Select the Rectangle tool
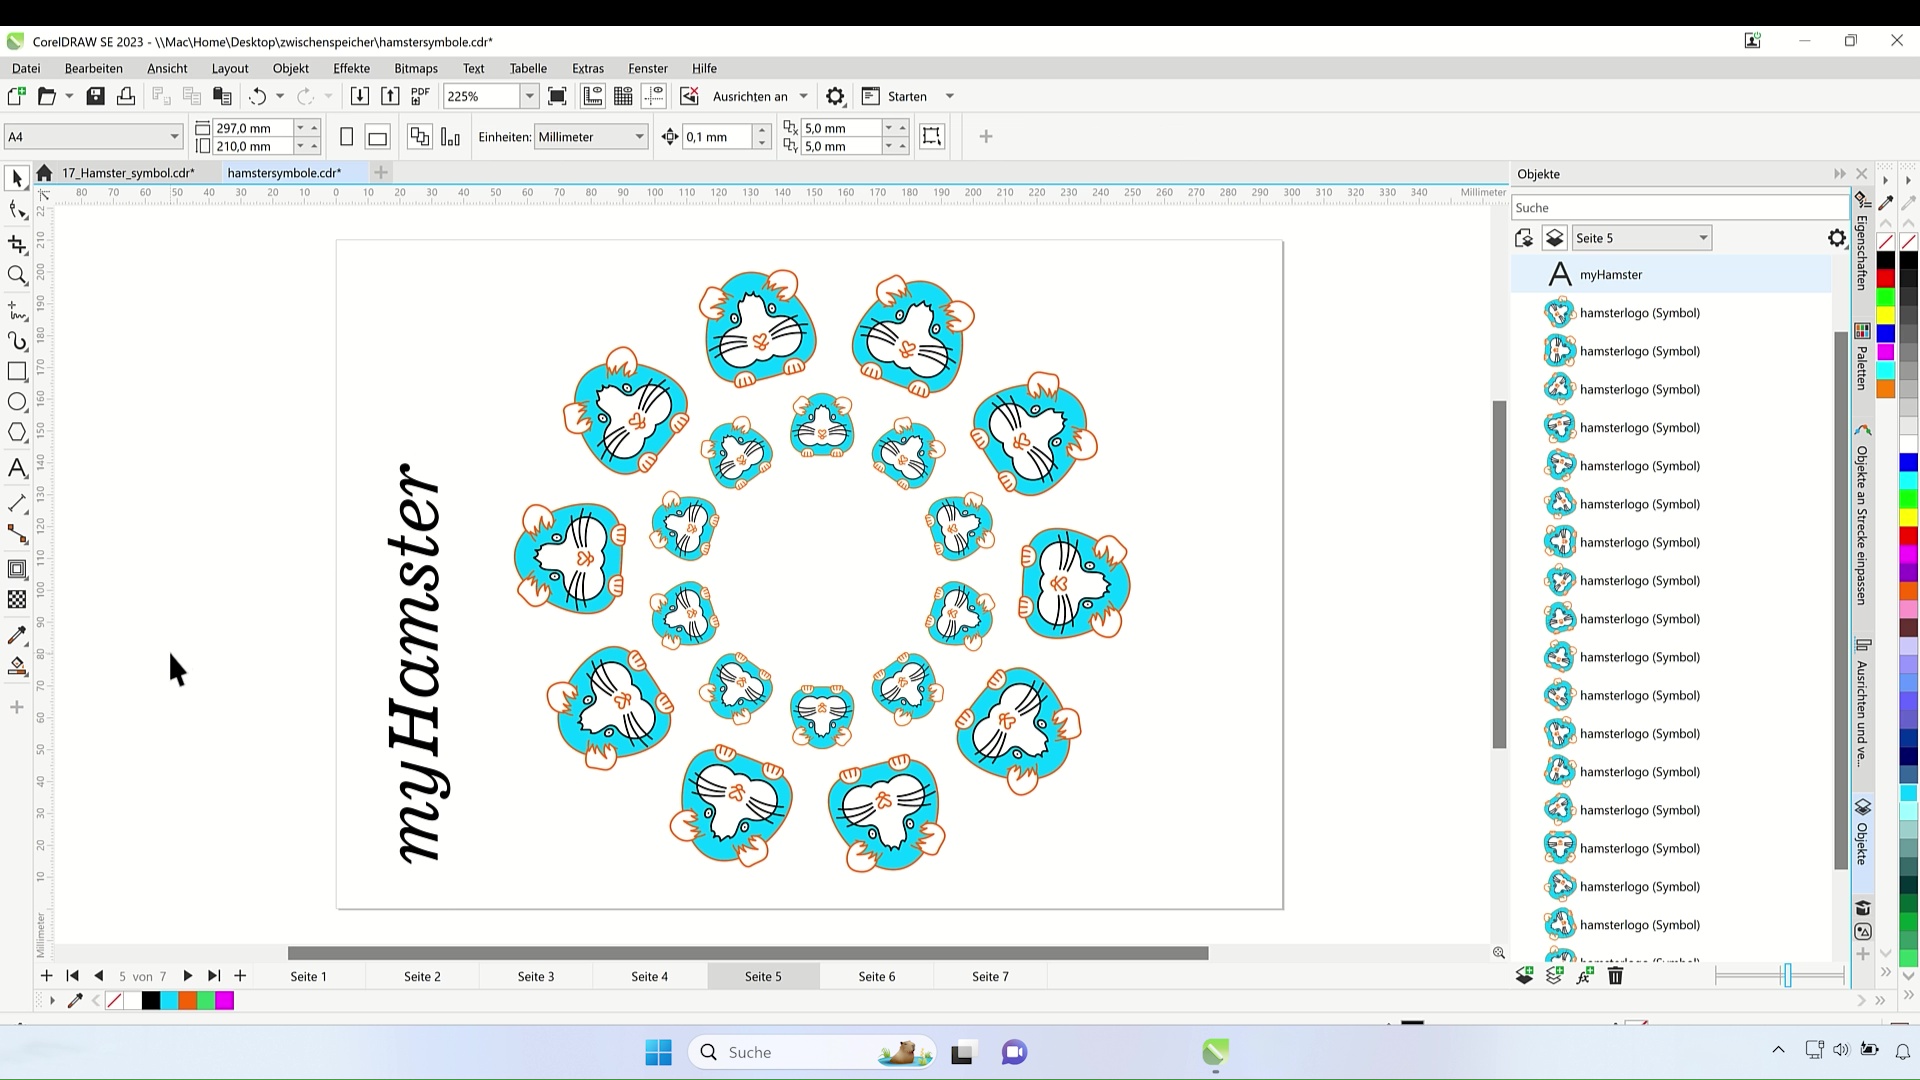This screenshot has height=1080, width=1920. click(17, 371)
